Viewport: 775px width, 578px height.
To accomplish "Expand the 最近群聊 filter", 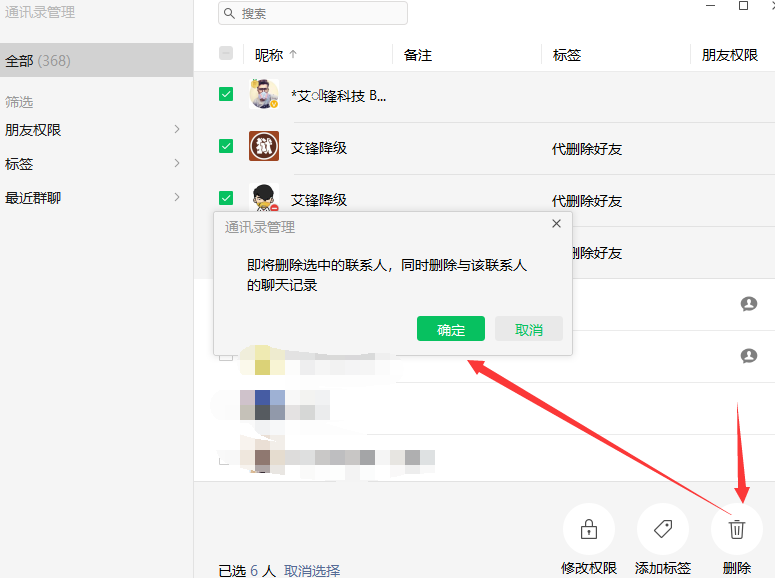I will [177, 198].
